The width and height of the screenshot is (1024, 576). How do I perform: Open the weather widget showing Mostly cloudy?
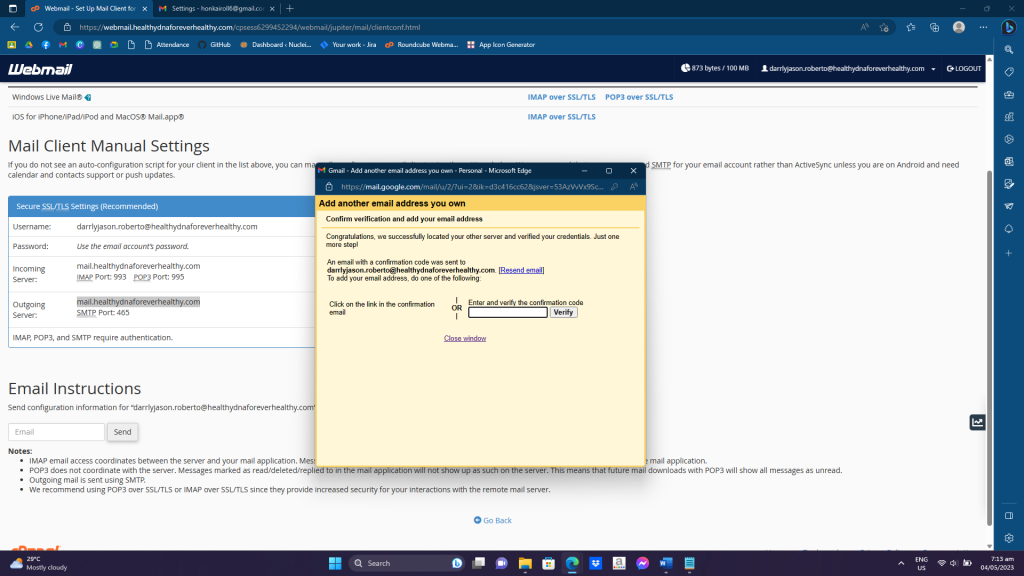(39, 563)
